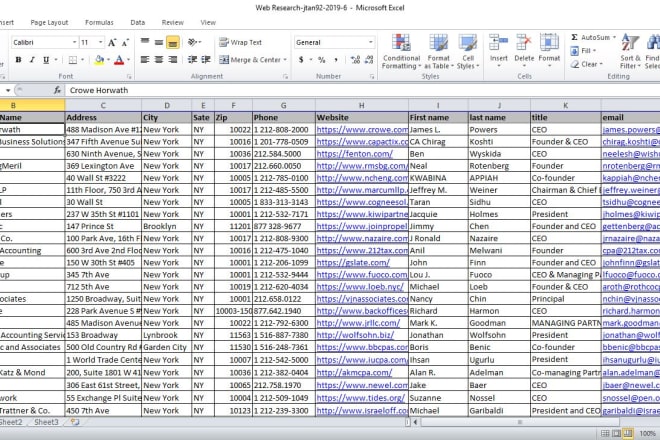Toggle Italic formatting
This screenshot has width=660, height=440.
32,60
